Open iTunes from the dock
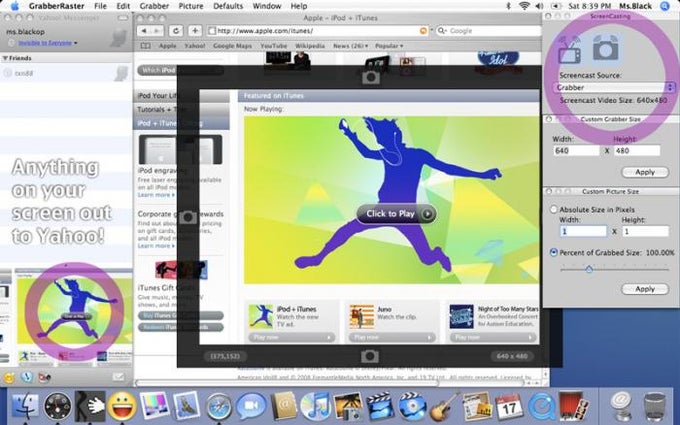Screen dimensions: 680x425 pyautogui.click(x=316, y=407)
